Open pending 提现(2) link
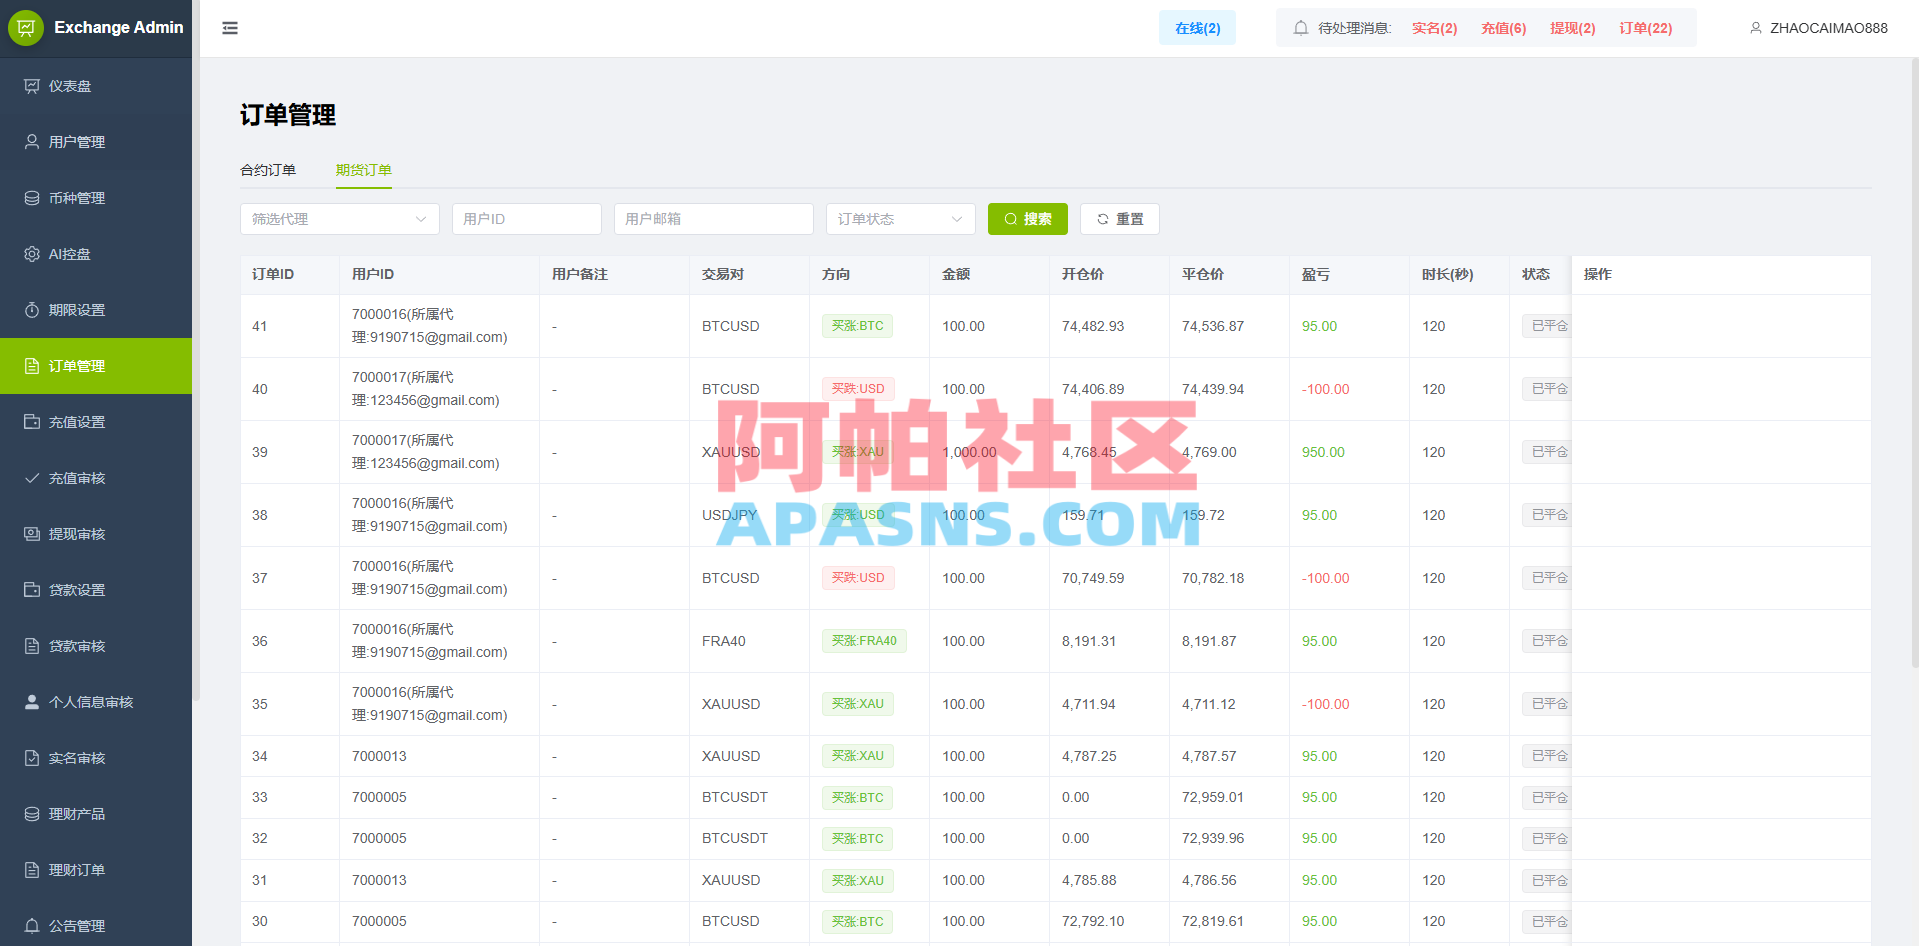This screenshot has height=946, width=1919. point(1572,28)
